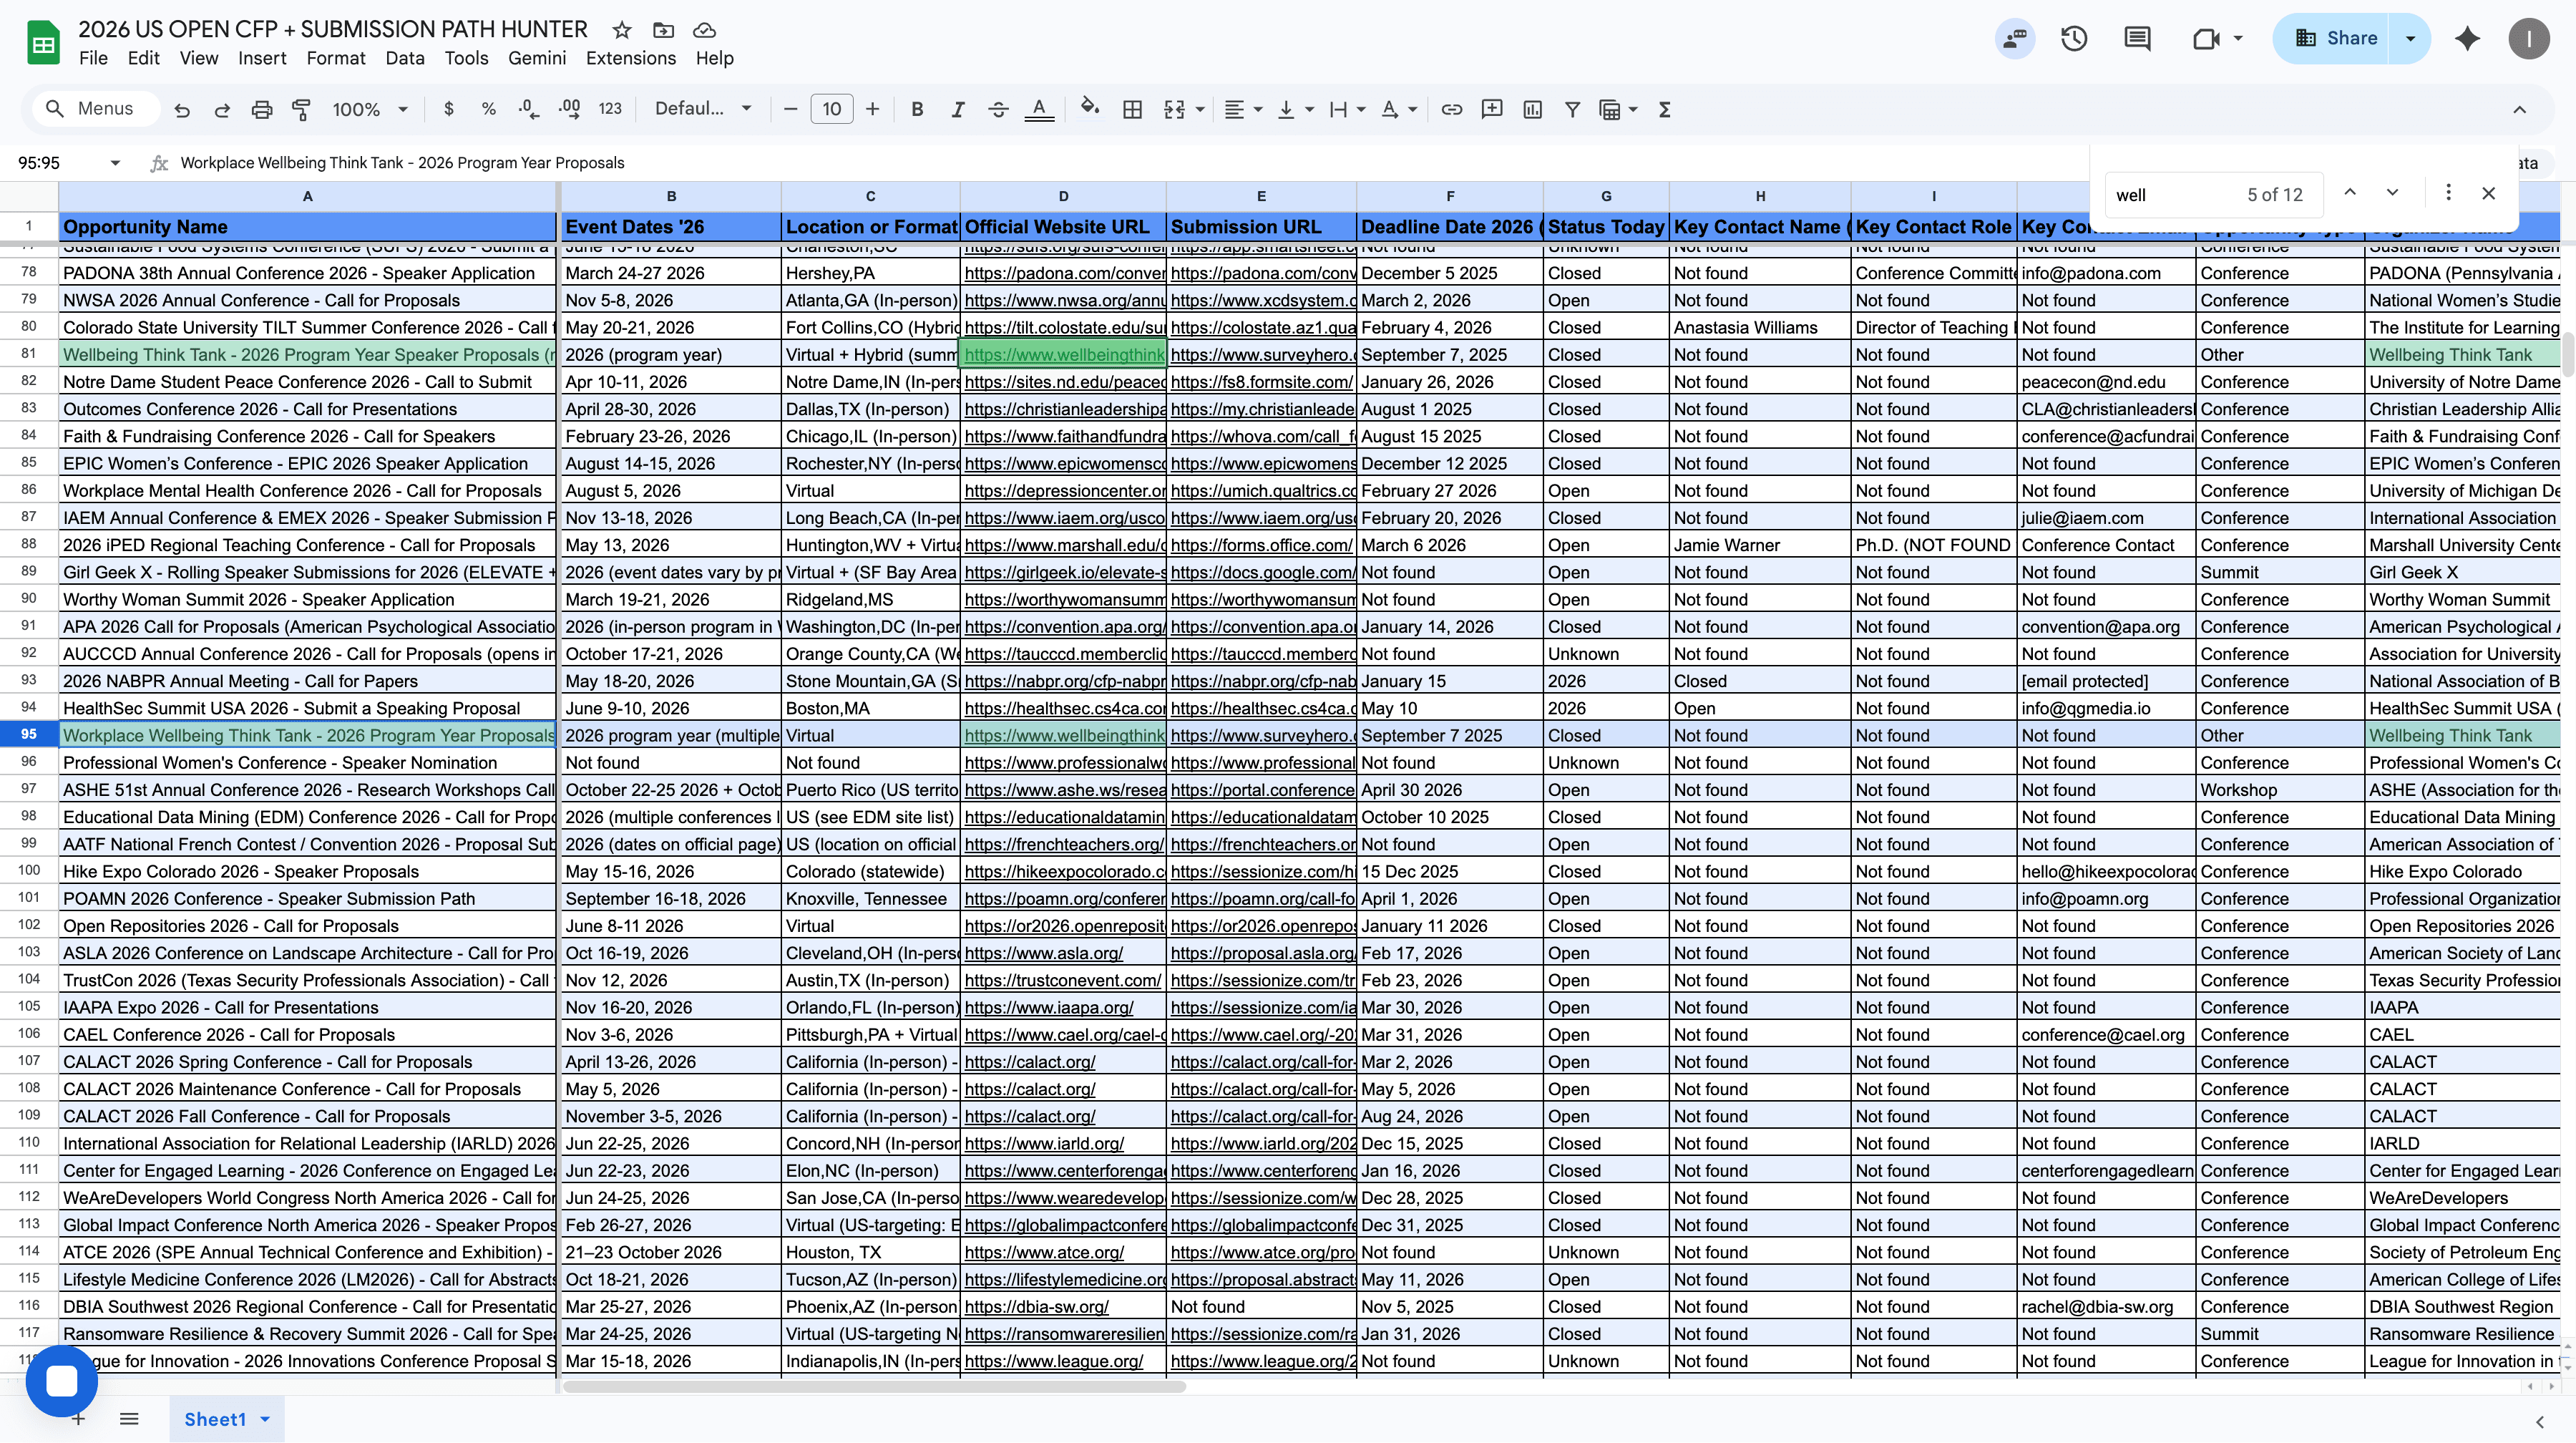Click the Undo icon in toolbar
This screenshot has width=2576, height=1443.
[x=181, y=110]
